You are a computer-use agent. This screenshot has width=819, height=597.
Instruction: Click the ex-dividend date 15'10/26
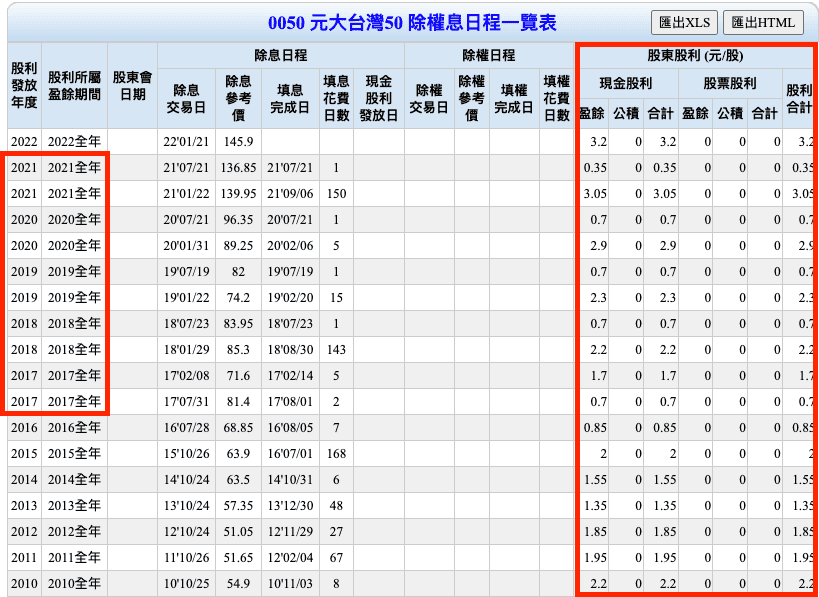point(186,453)
